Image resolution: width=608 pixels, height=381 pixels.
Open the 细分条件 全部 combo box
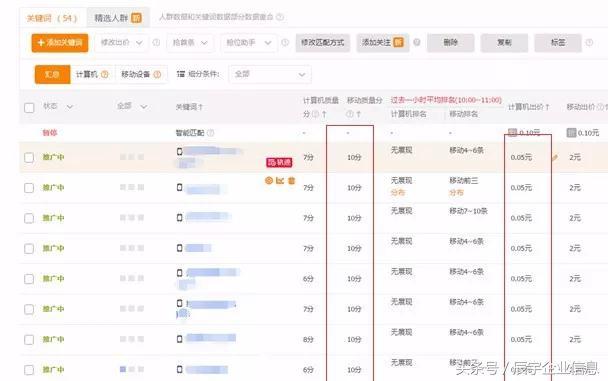(x=270, y=74)
